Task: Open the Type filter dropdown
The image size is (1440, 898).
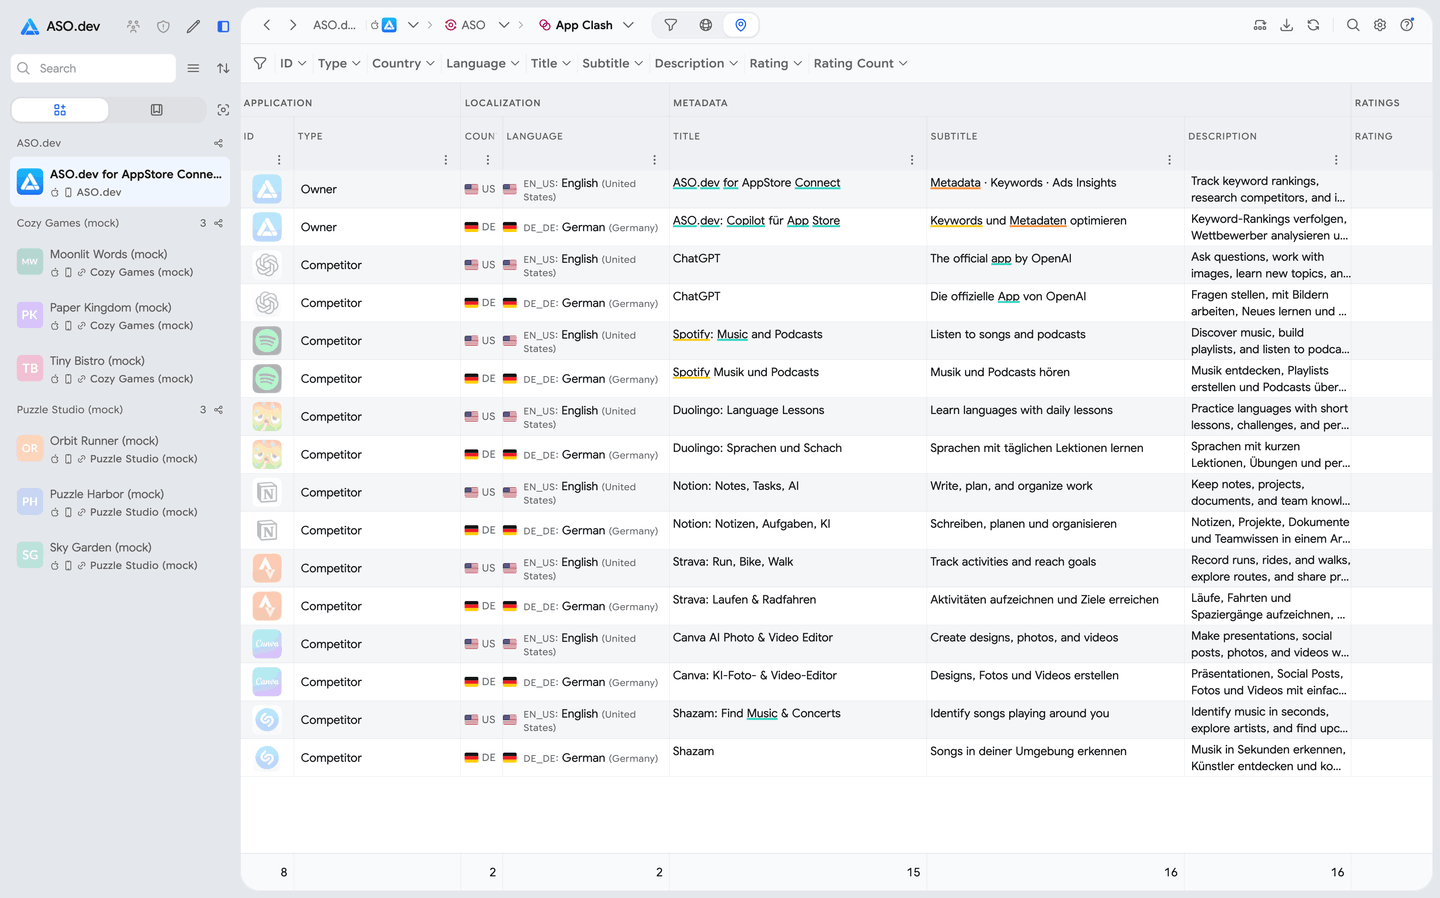Action: (x=339, y=63)
